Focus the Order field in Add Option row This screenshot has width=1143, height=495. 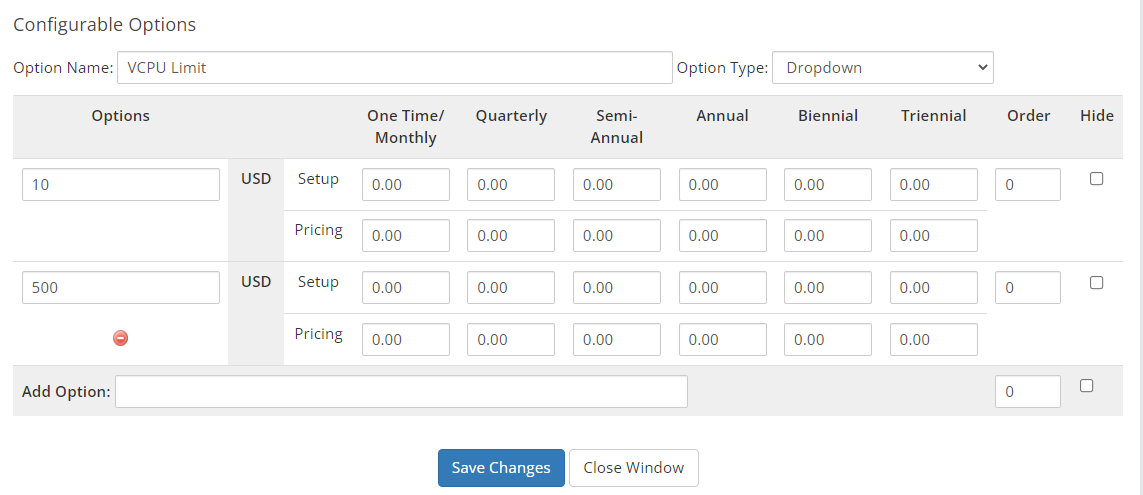1027,392
